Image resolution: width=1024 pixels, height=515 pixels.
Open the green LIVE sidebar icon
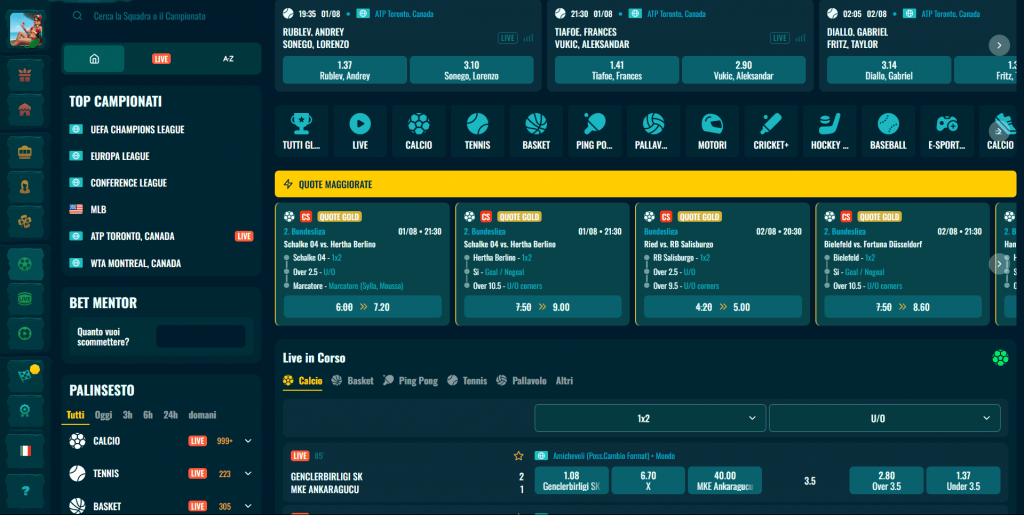(x=25, y=299)
